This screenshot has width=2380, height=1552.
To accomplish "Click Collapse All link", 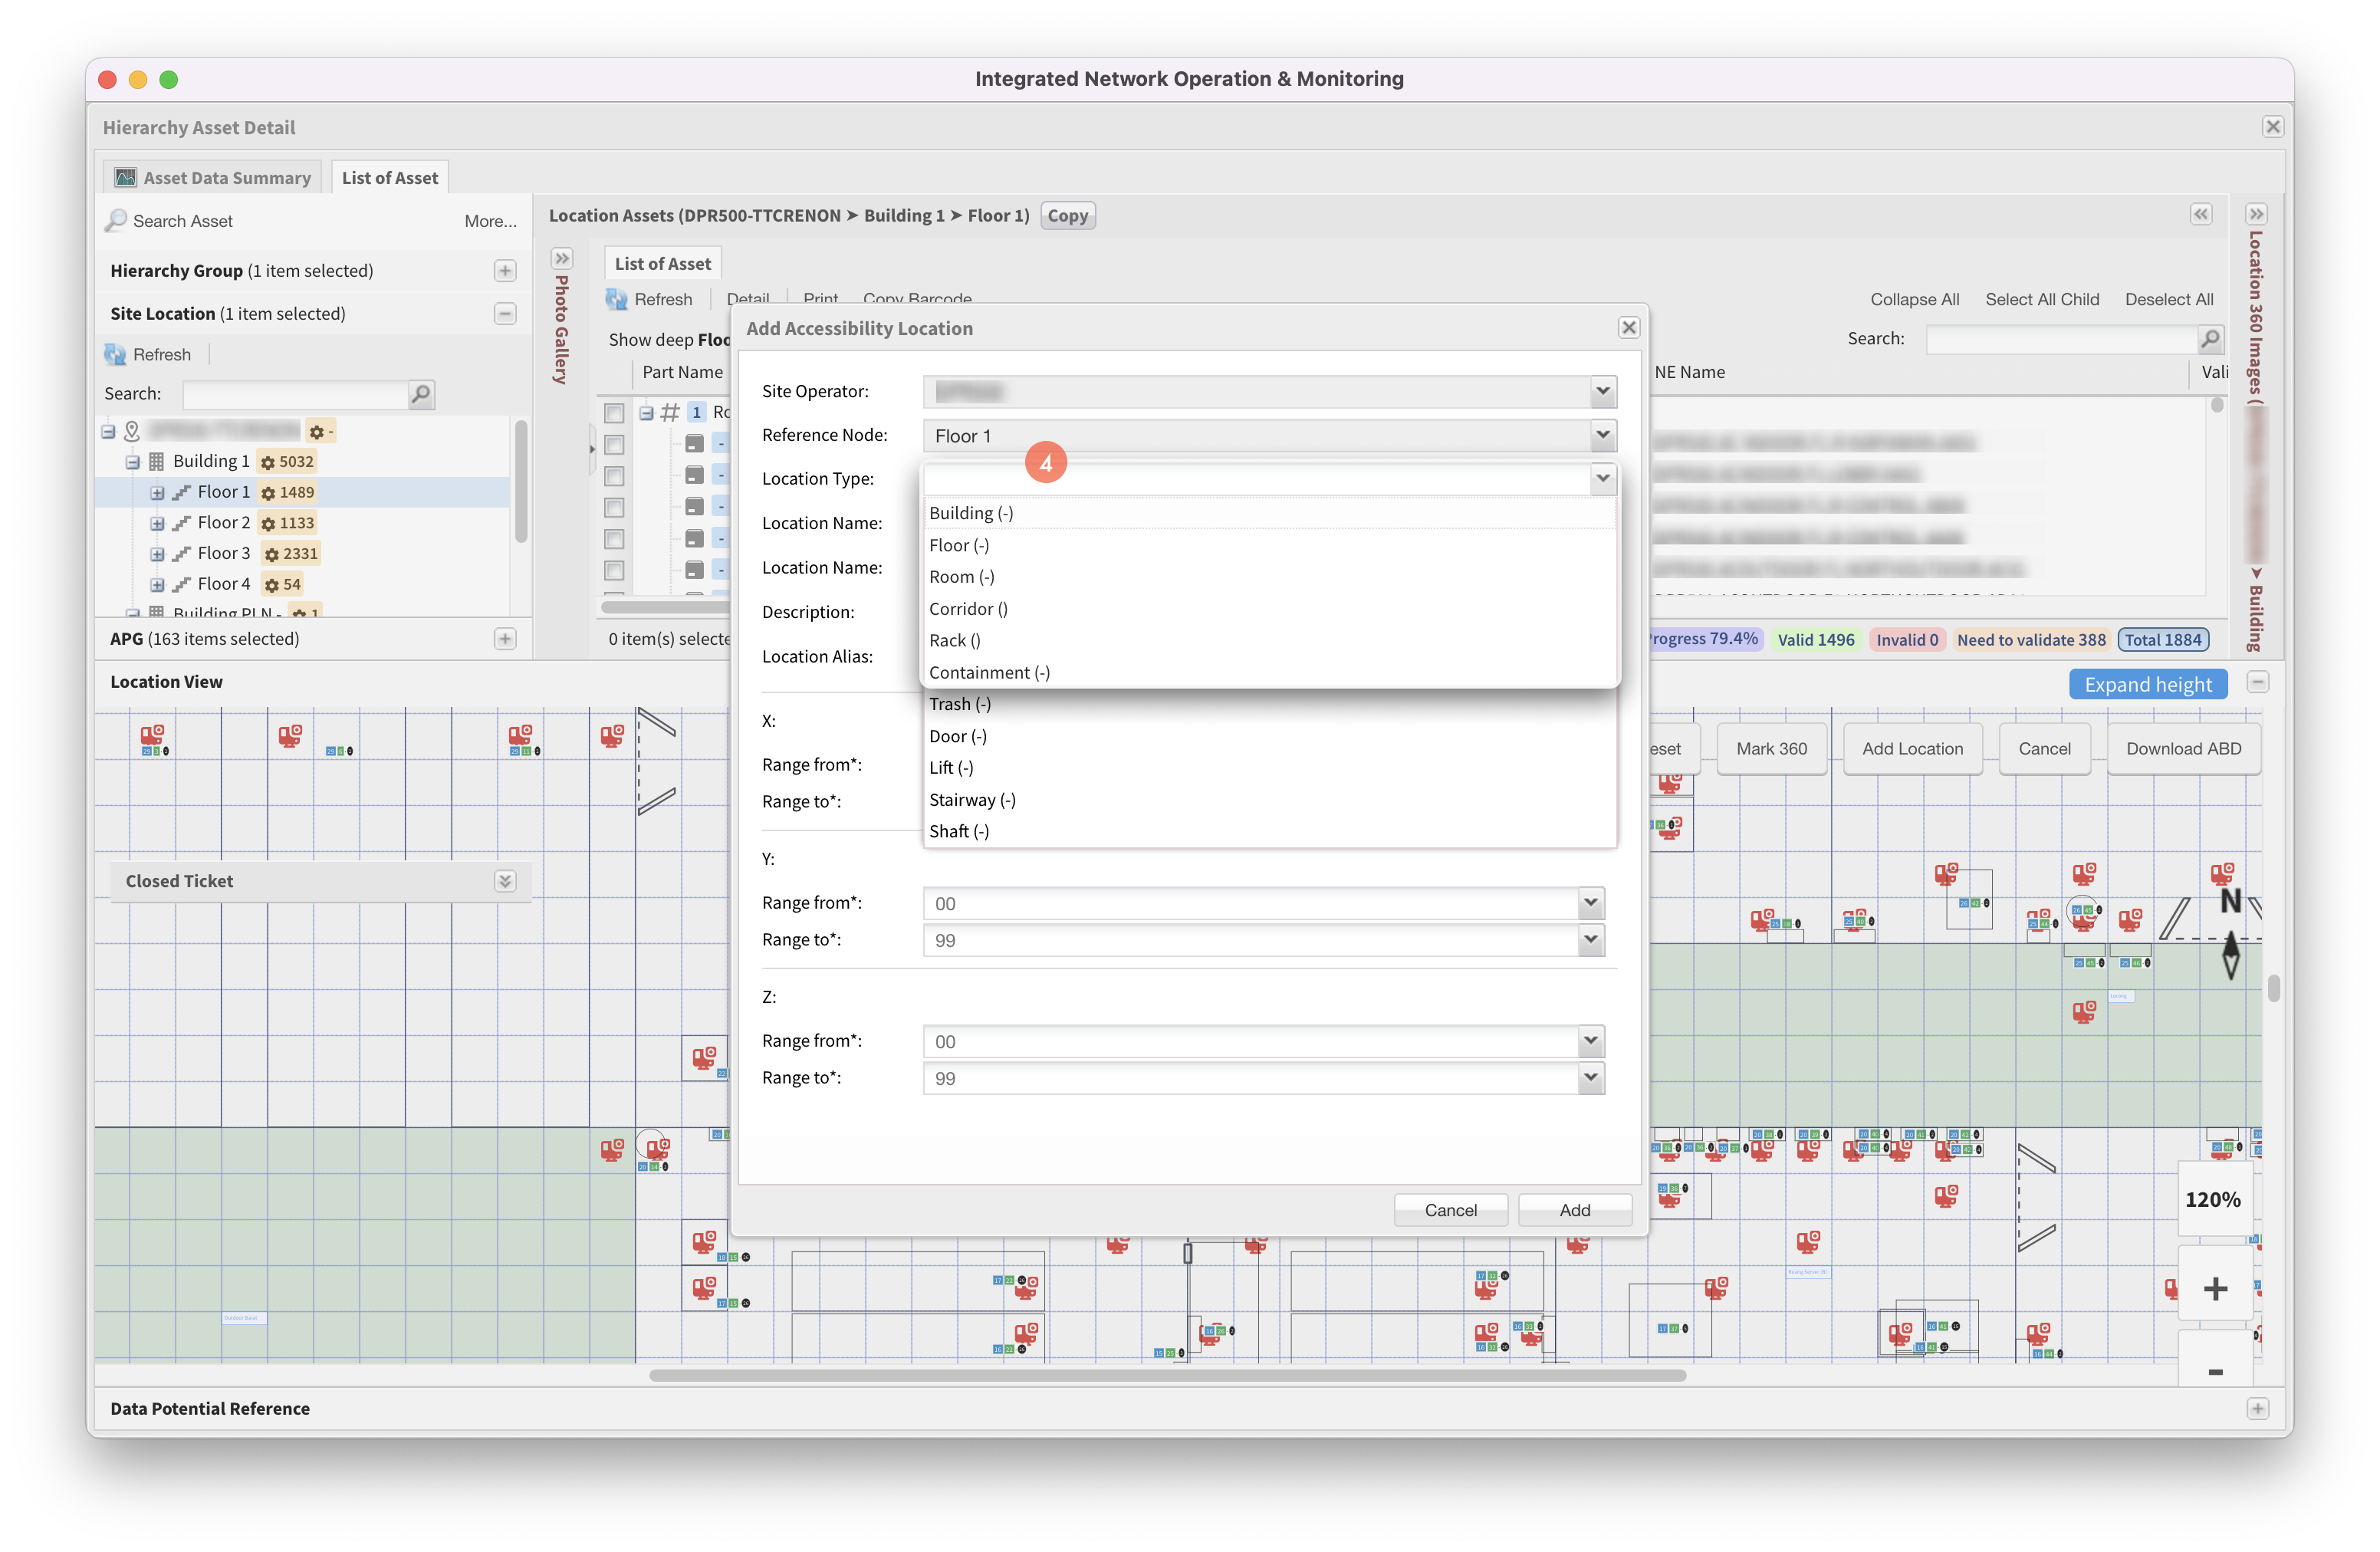I will click(1914, 299).
